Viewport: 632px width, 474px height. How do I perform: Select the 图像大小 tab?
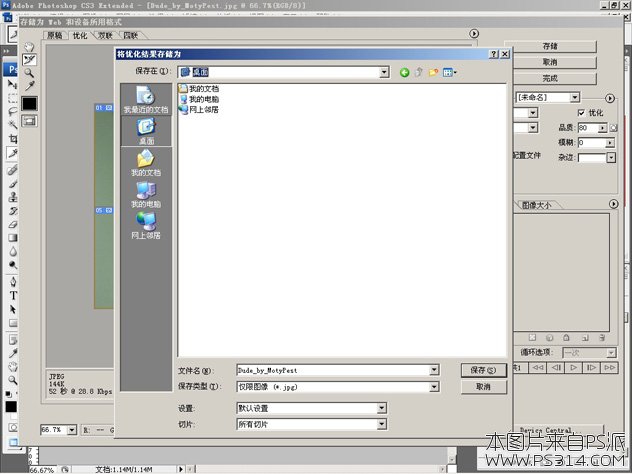coord(537,205)
